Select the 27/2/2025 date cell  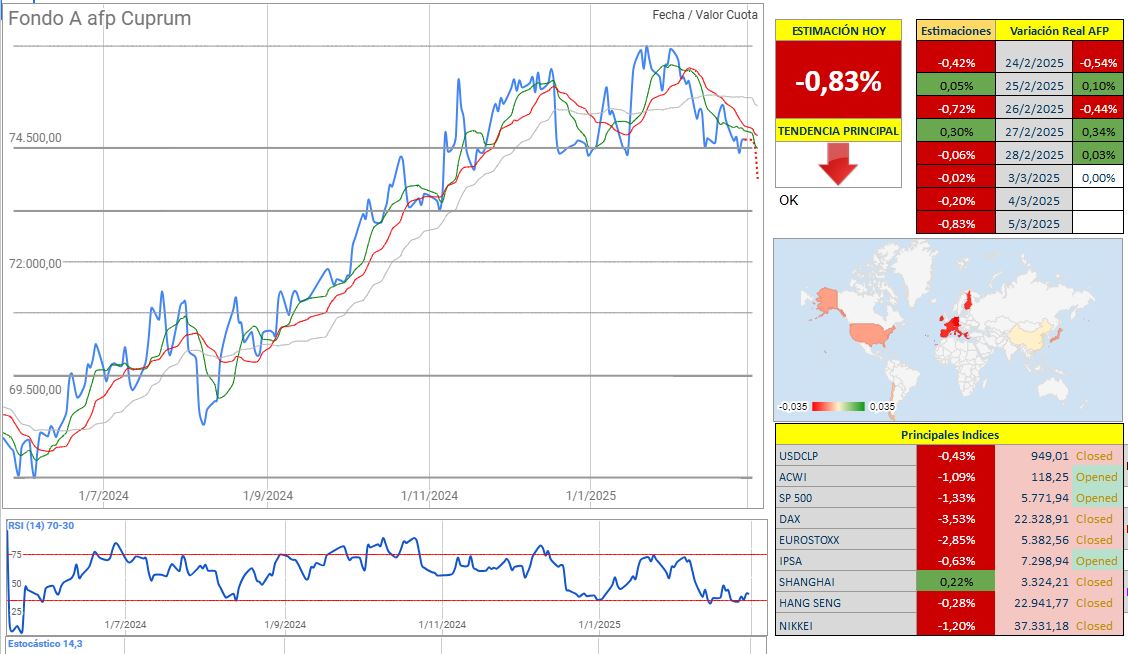[1034, 132]
